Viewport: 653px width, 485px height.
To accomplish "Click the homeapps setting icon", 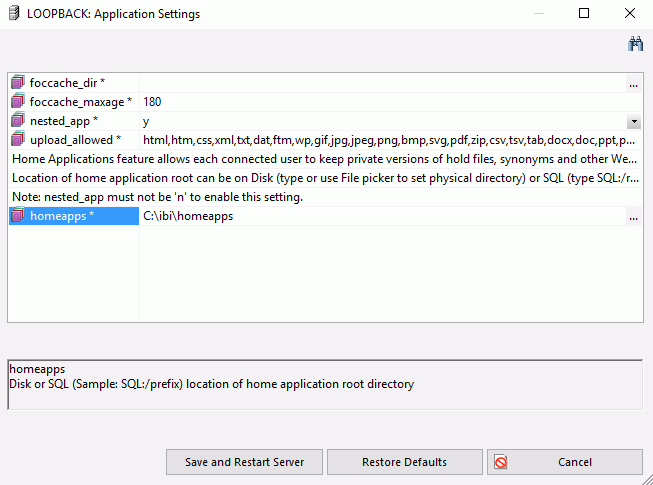I will [x=18, y=216].
